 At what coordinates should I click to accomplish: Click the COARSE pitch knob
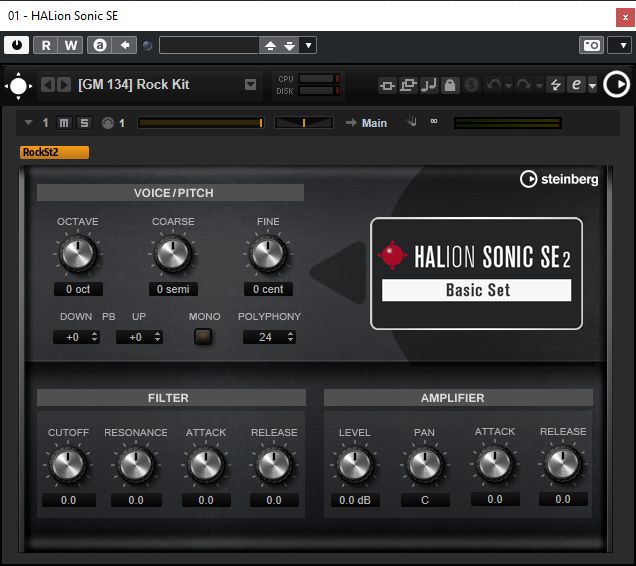tap(173, 253)
